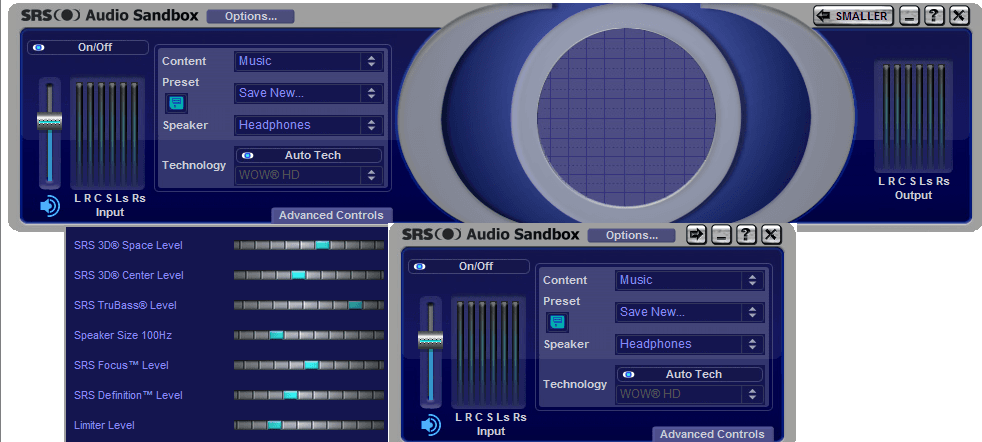
Task: Open help question mark in large window
Action: [x=934, y=16]
